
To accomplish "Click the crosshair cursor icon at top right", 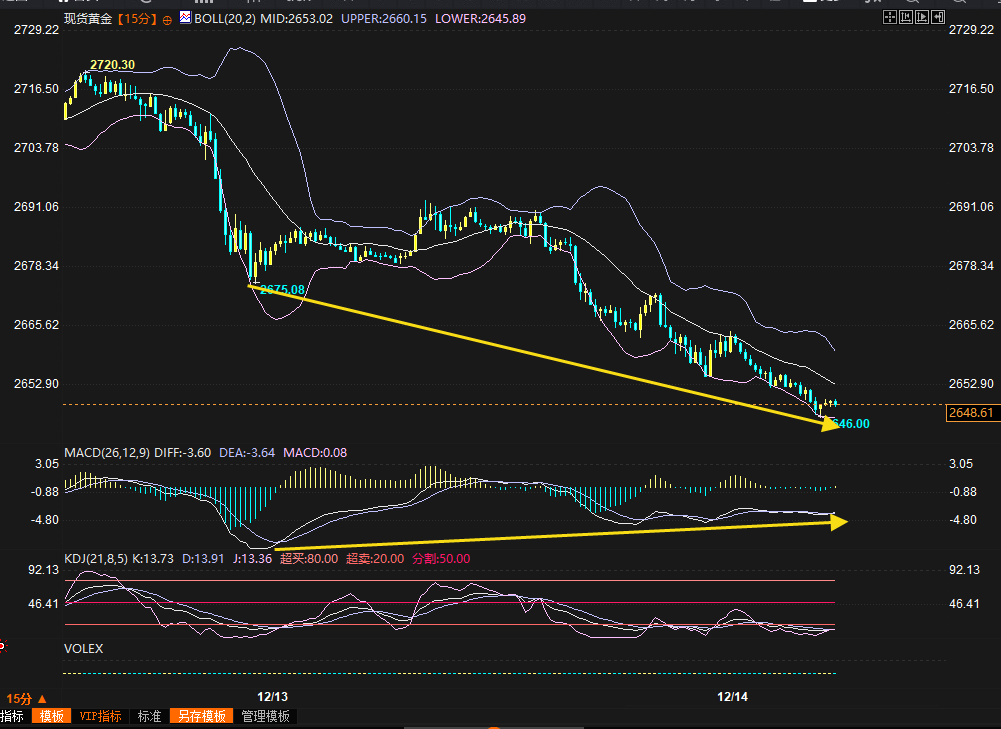I will click(891, 18).
